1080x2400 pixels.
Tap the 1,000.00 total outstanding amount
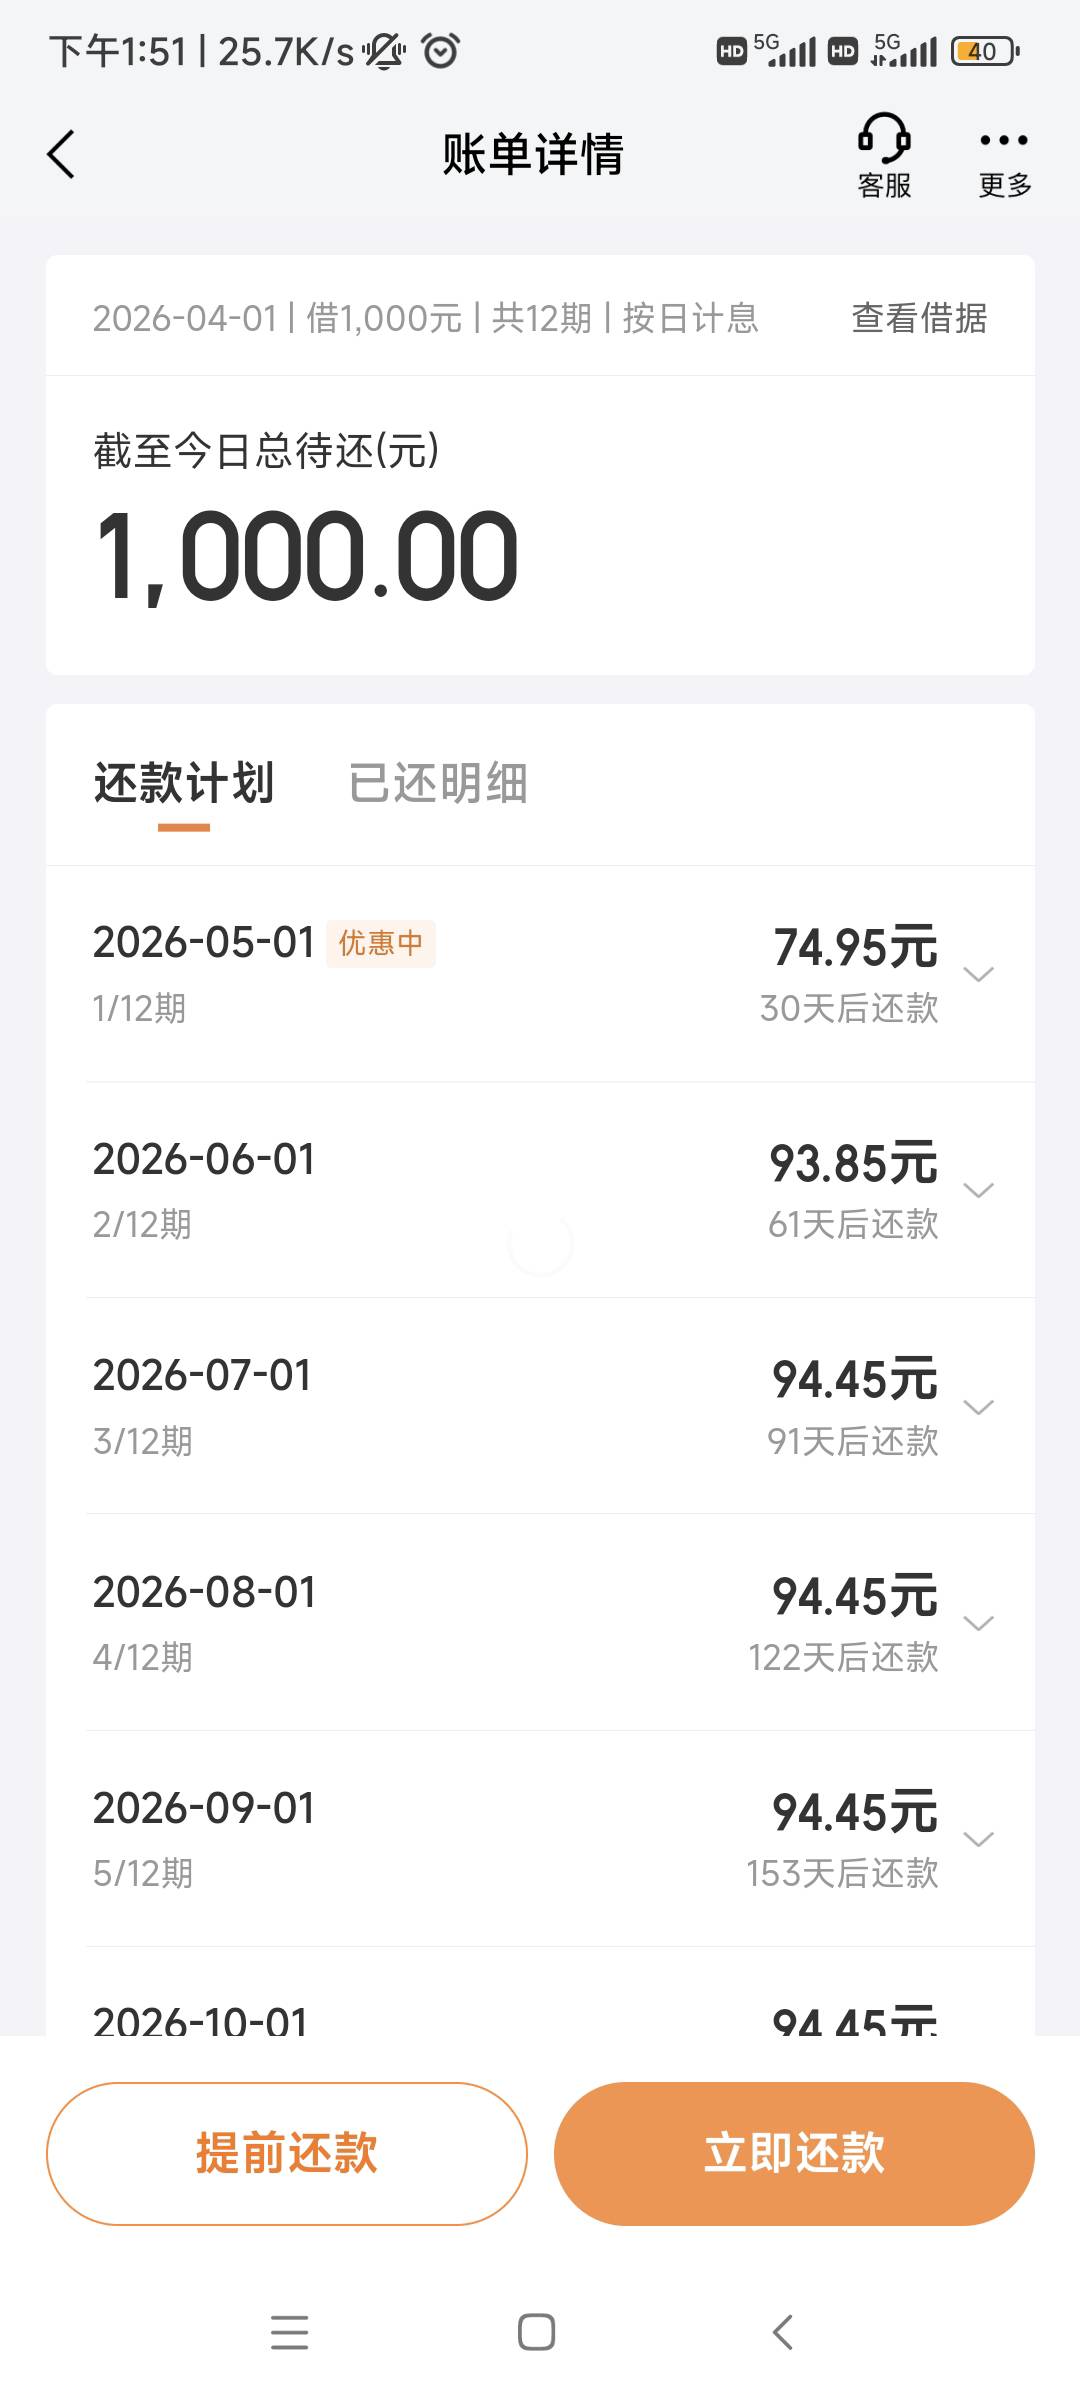coord(306,556)
